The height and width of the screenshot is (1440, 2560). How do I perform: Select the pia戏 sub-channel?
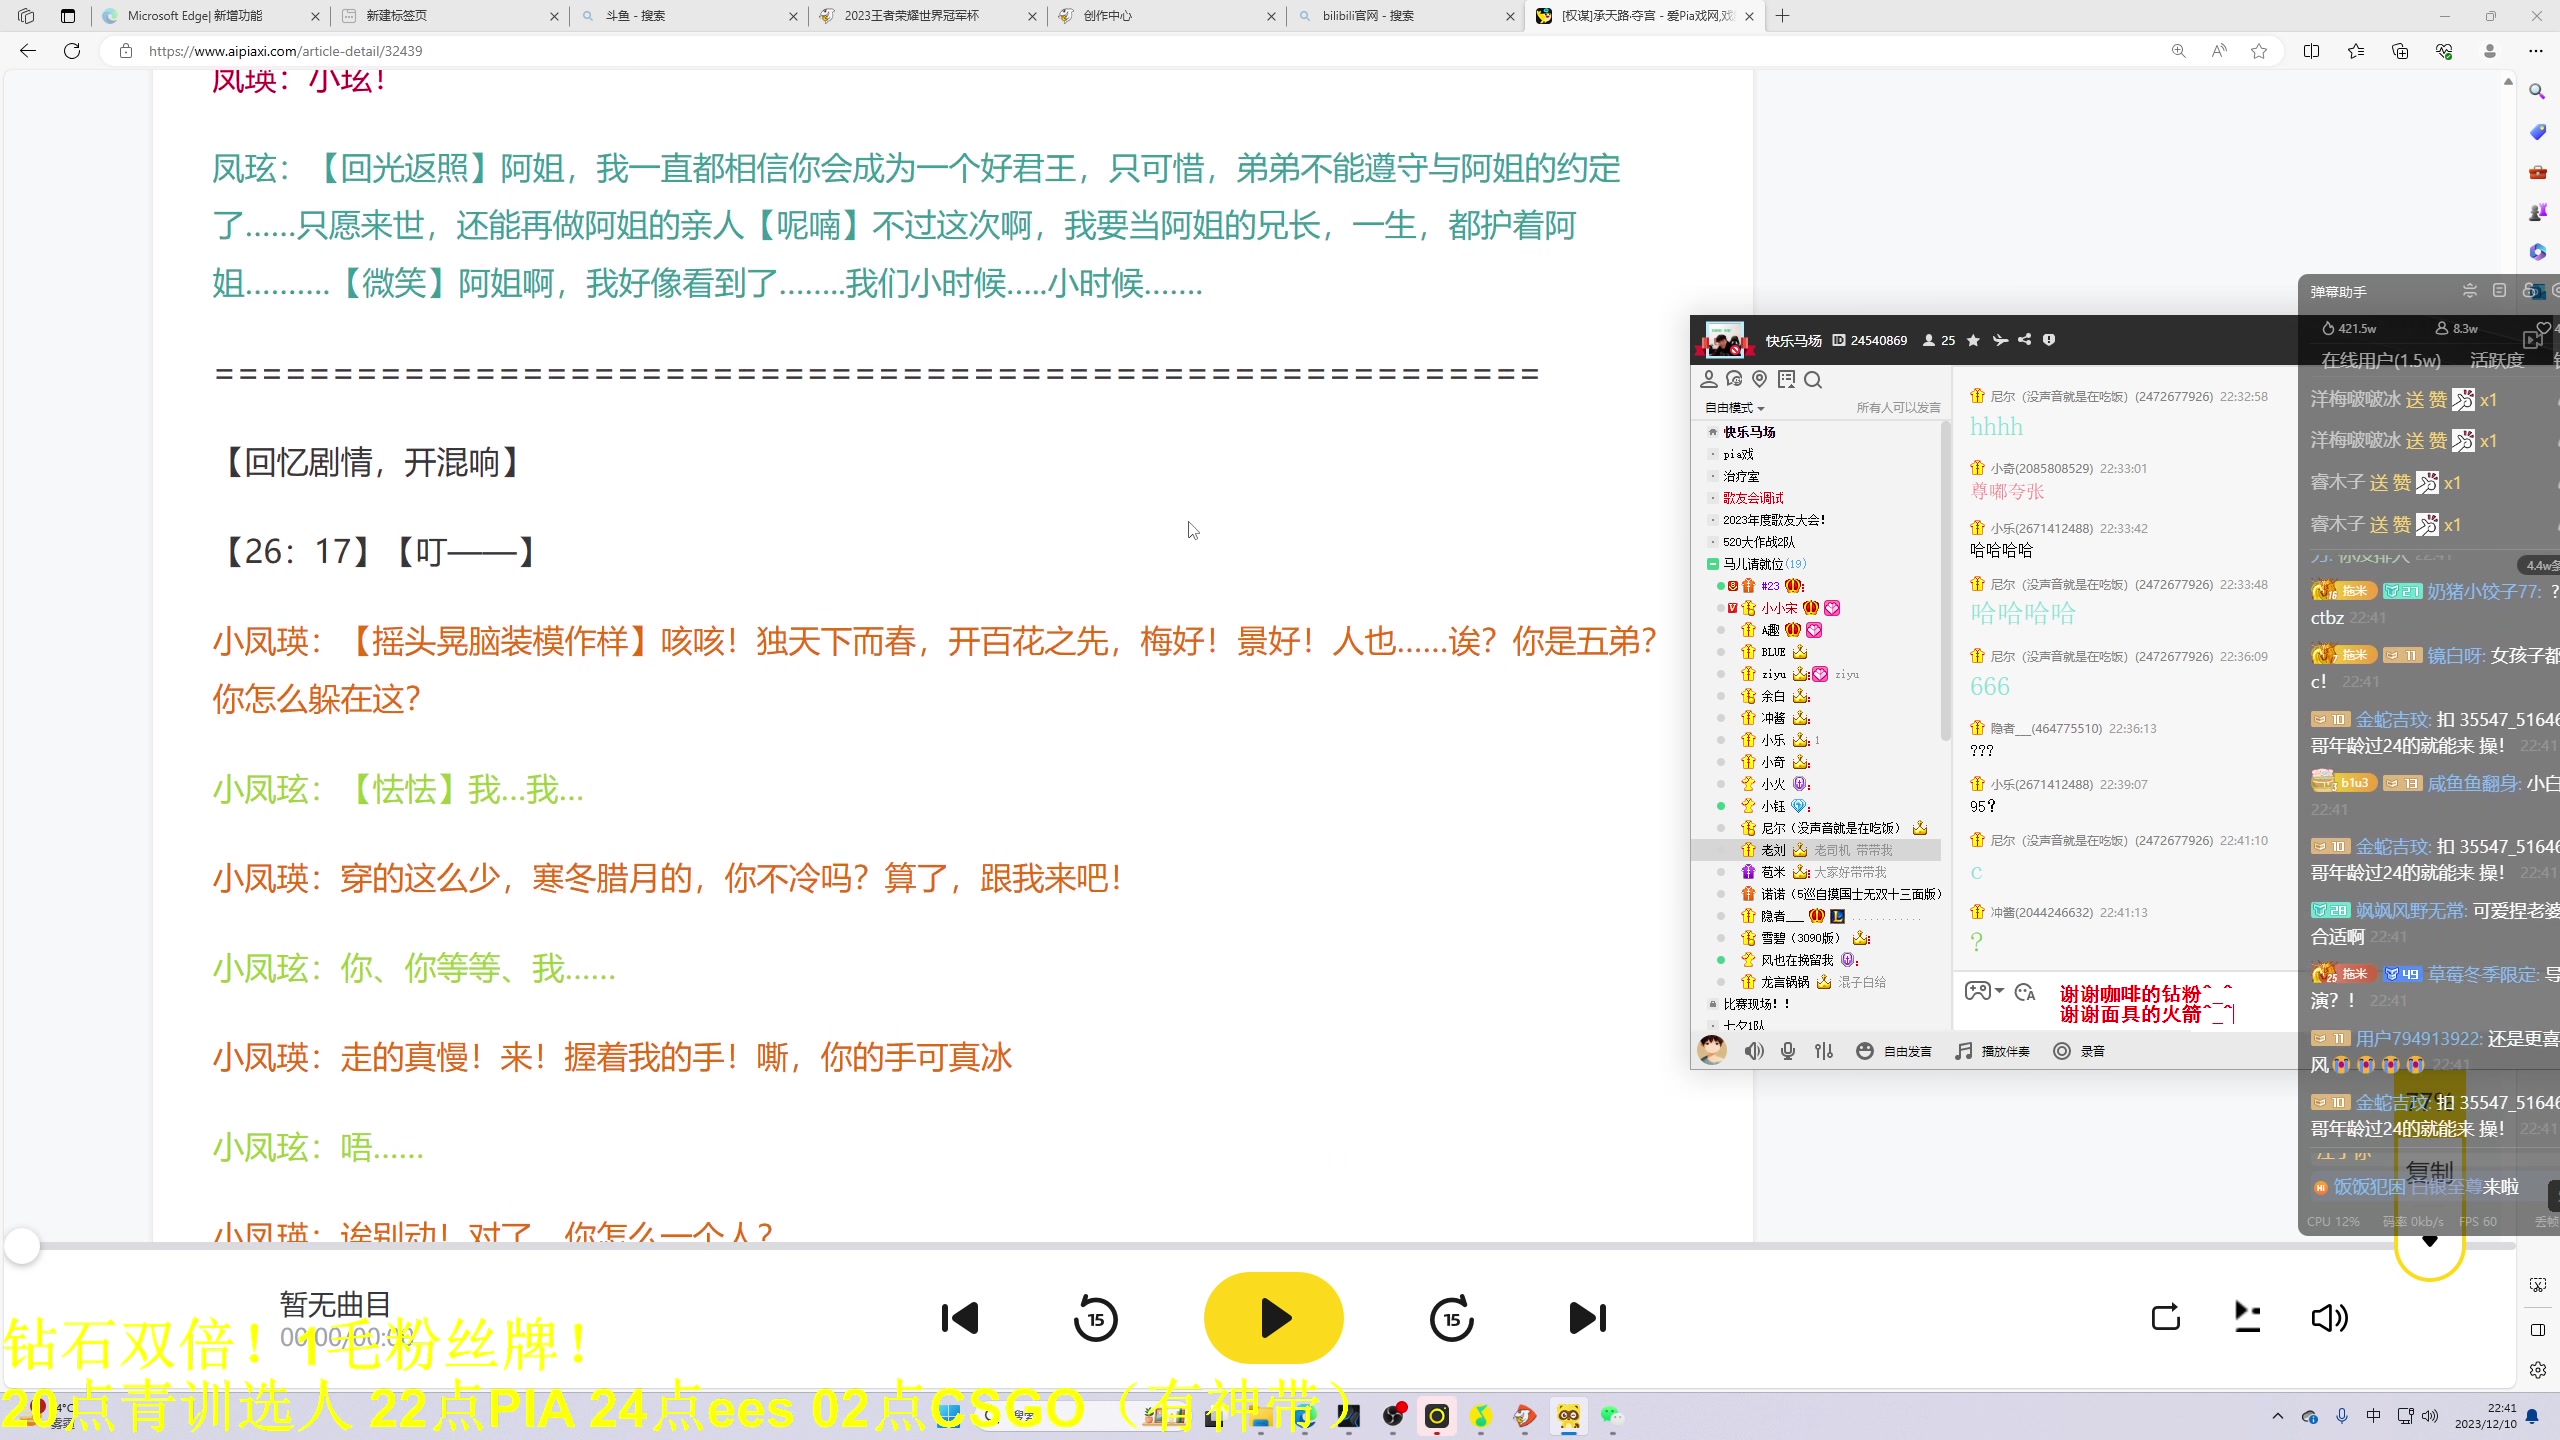(1738, 454)
